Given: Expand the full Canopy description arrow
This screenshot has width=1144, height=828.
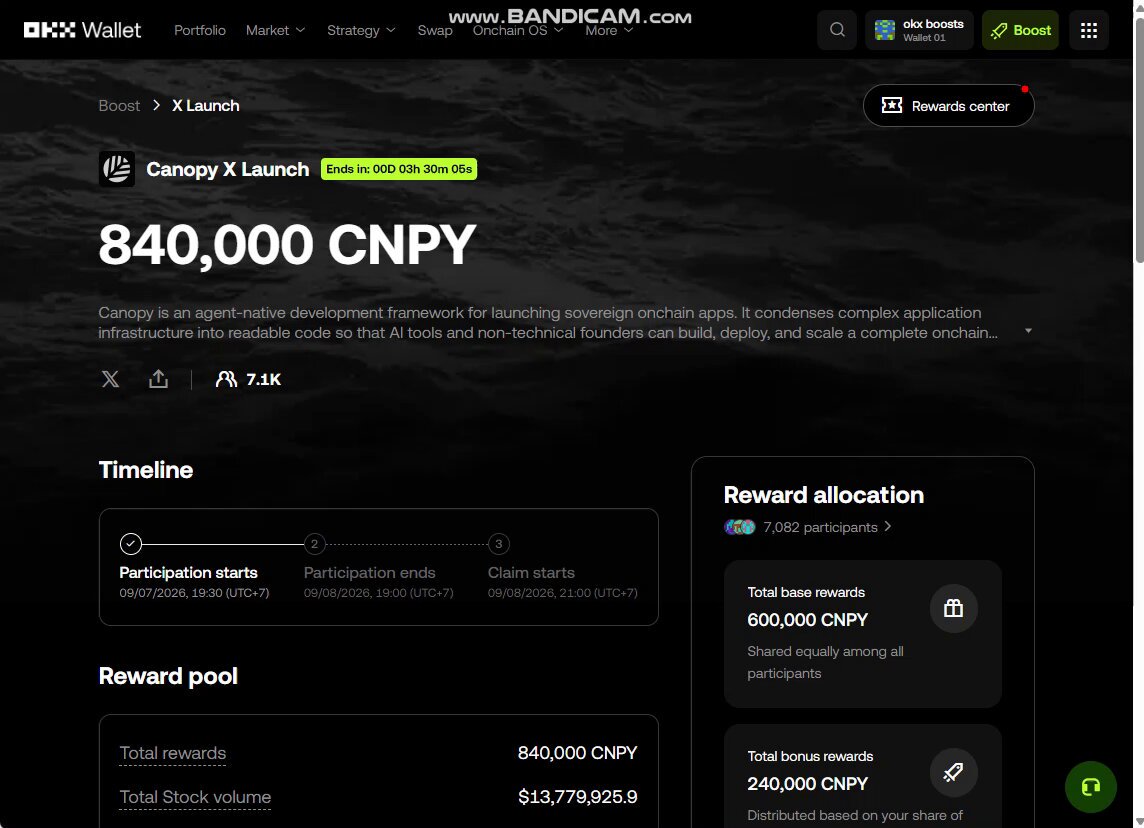Looking at the screenshot, I should click(1028, 331).
